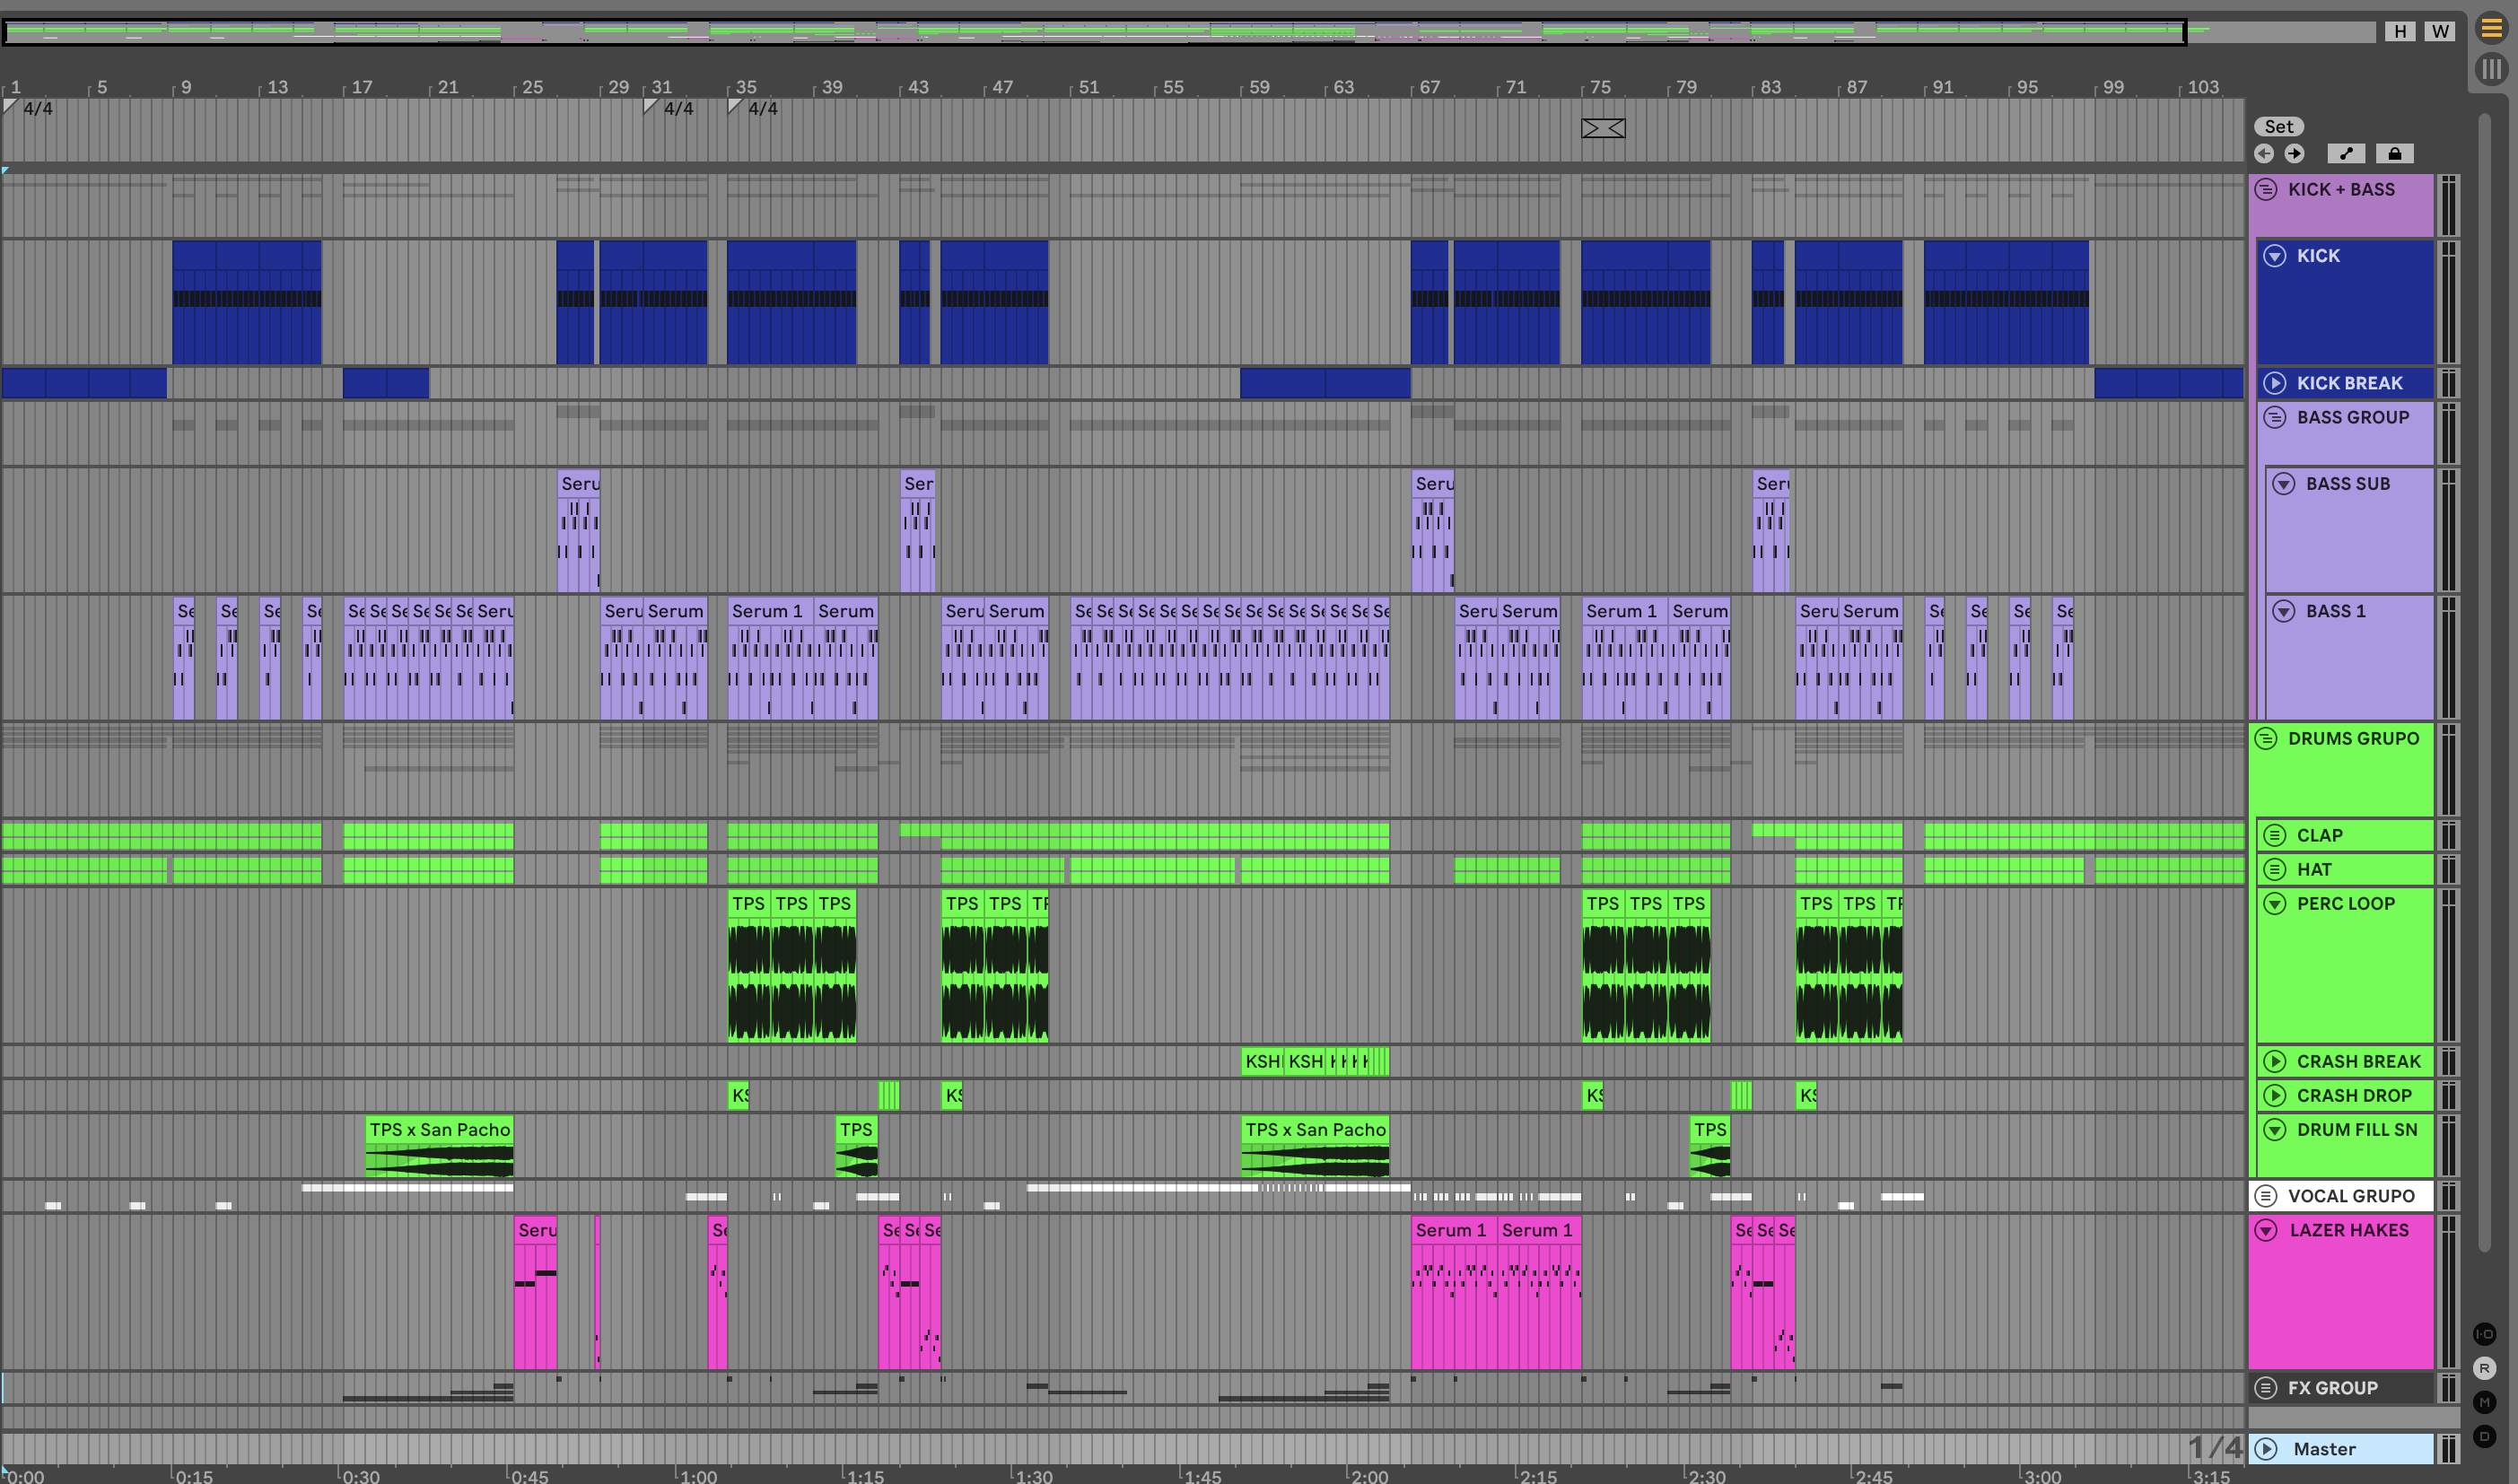Screen dimensions: 2518x1484
Task: Click the Set locator button
Action: point(2278,126)
